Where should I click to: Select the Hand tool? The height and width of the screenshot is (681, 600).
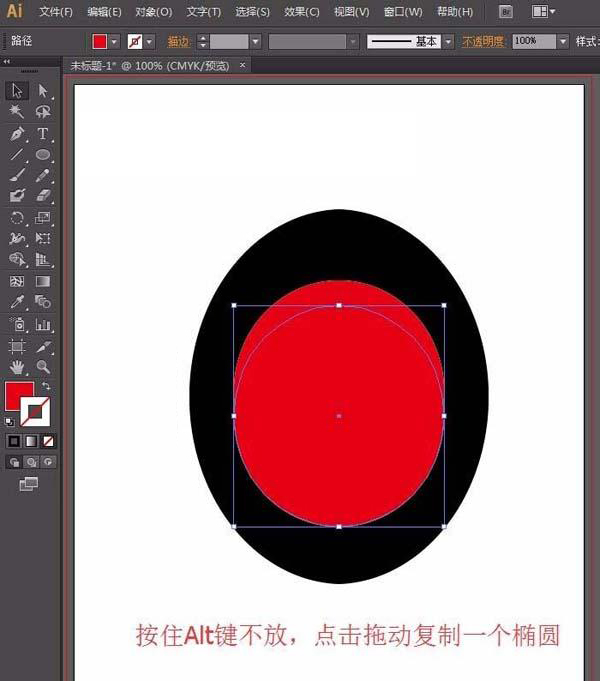point(17,367)
